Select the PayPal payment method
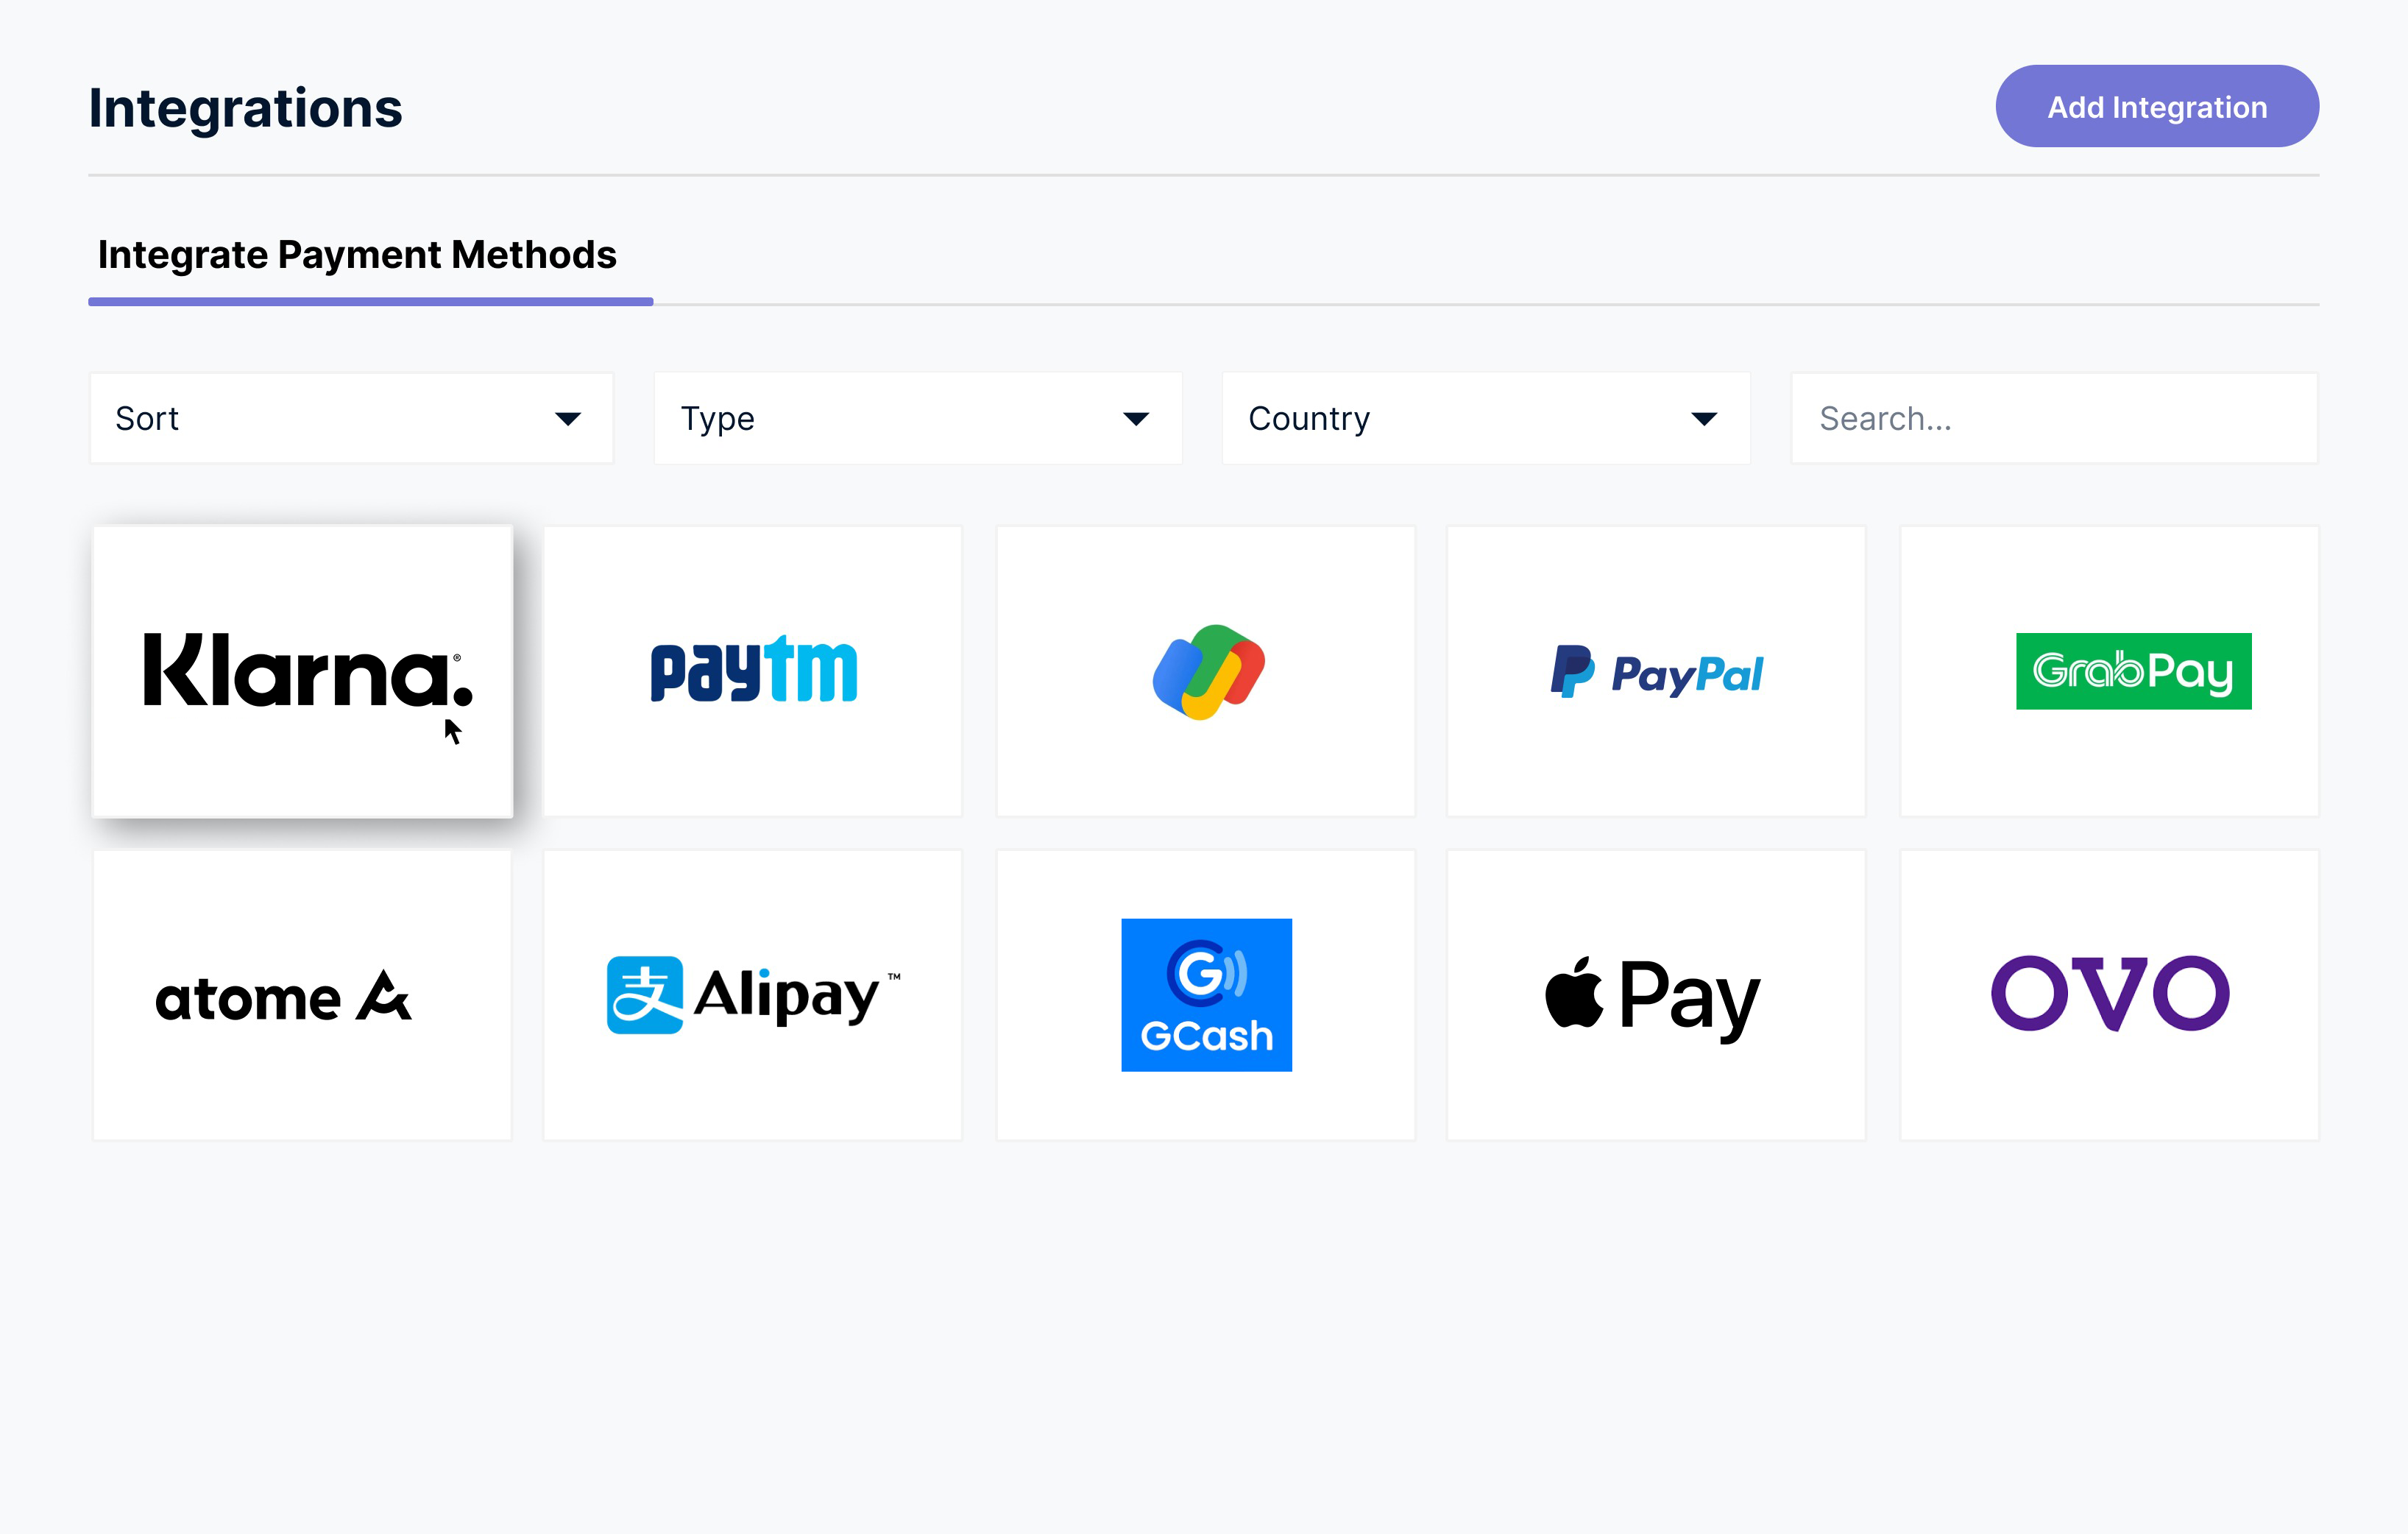Viewport: 2408px width, 1534px height. click(x=1656, y=671)
